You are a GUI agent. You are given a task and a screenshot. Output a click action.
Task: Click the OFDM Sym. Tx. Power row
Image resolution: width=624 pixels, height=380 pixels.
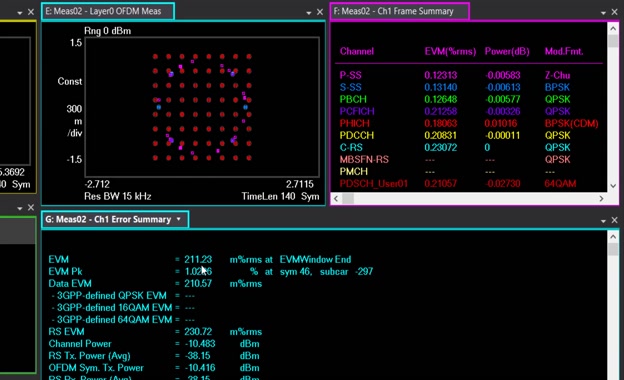pyautogui.click(x=154, y=368)
